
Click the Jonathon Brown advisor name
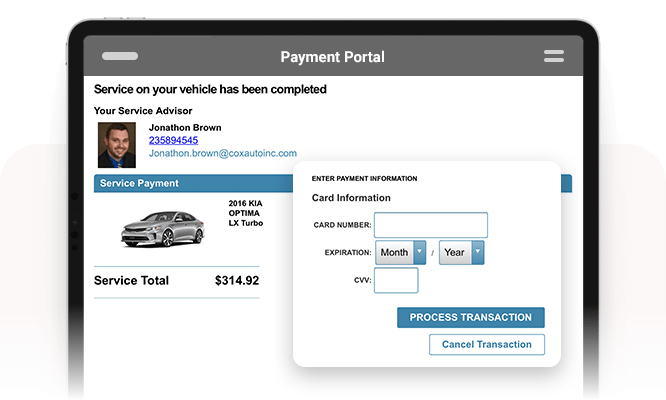pyautogui.click(x=185, y=128)
